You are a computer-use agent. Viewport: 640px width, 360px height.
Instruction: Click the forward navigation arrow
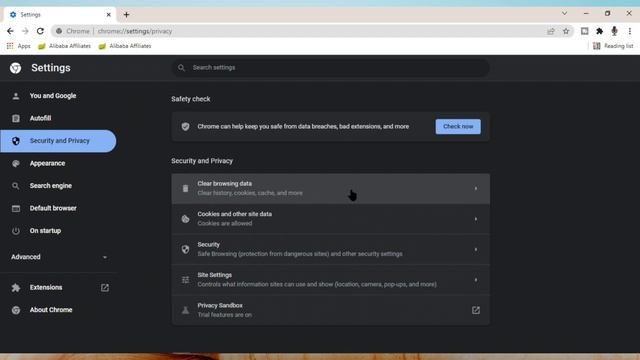click(25, 31)
